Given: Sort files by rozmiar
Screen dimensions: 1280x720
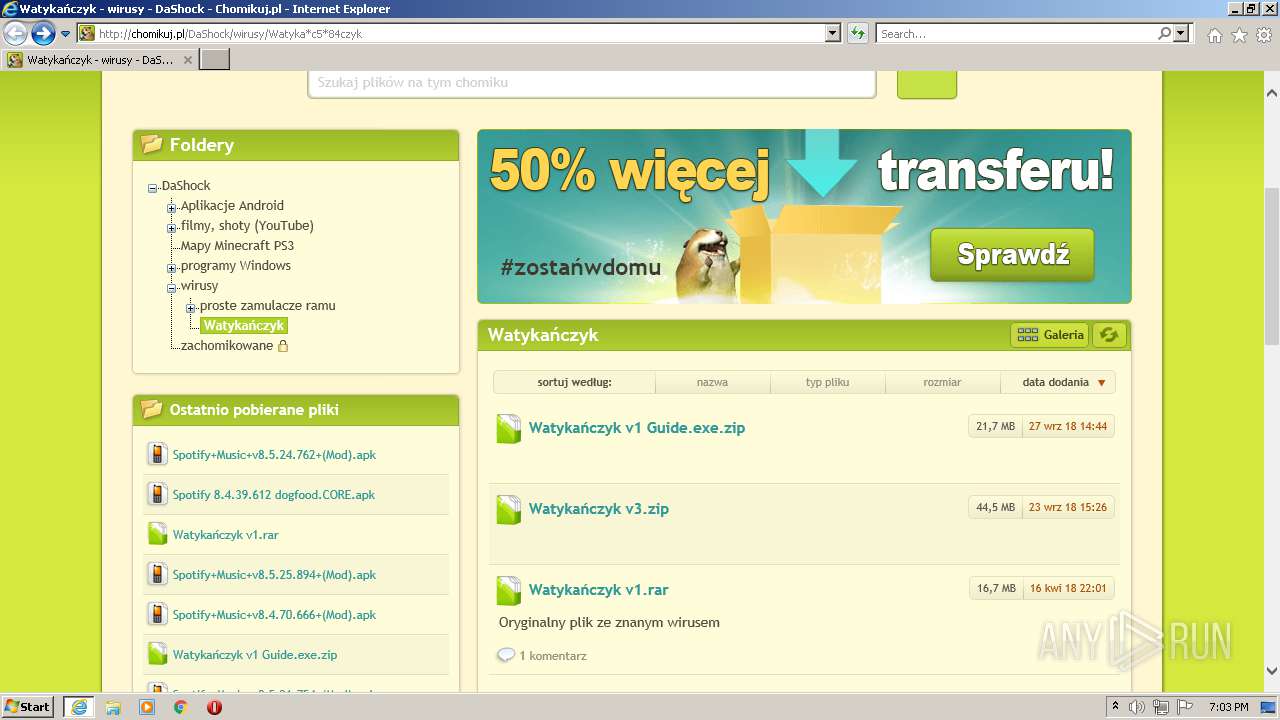Looking at the screenshot, I should click(942, 382).
